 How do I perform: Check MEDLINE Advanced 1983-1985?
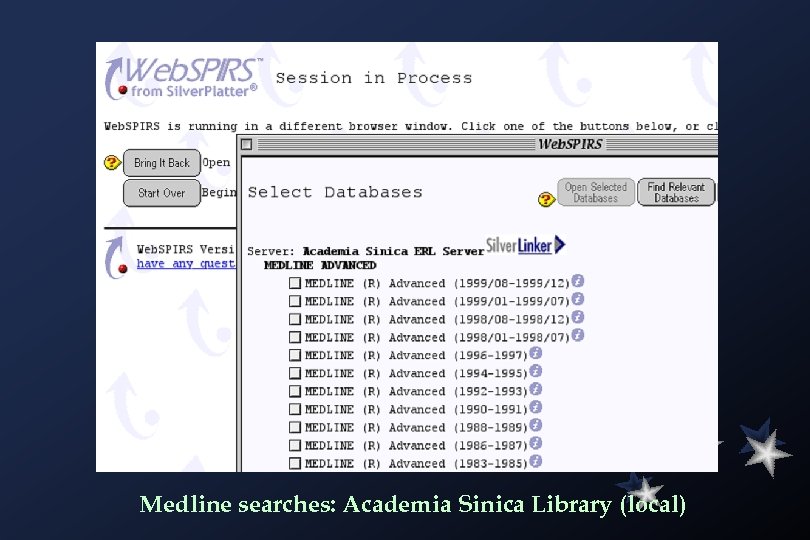pos(294,464)
